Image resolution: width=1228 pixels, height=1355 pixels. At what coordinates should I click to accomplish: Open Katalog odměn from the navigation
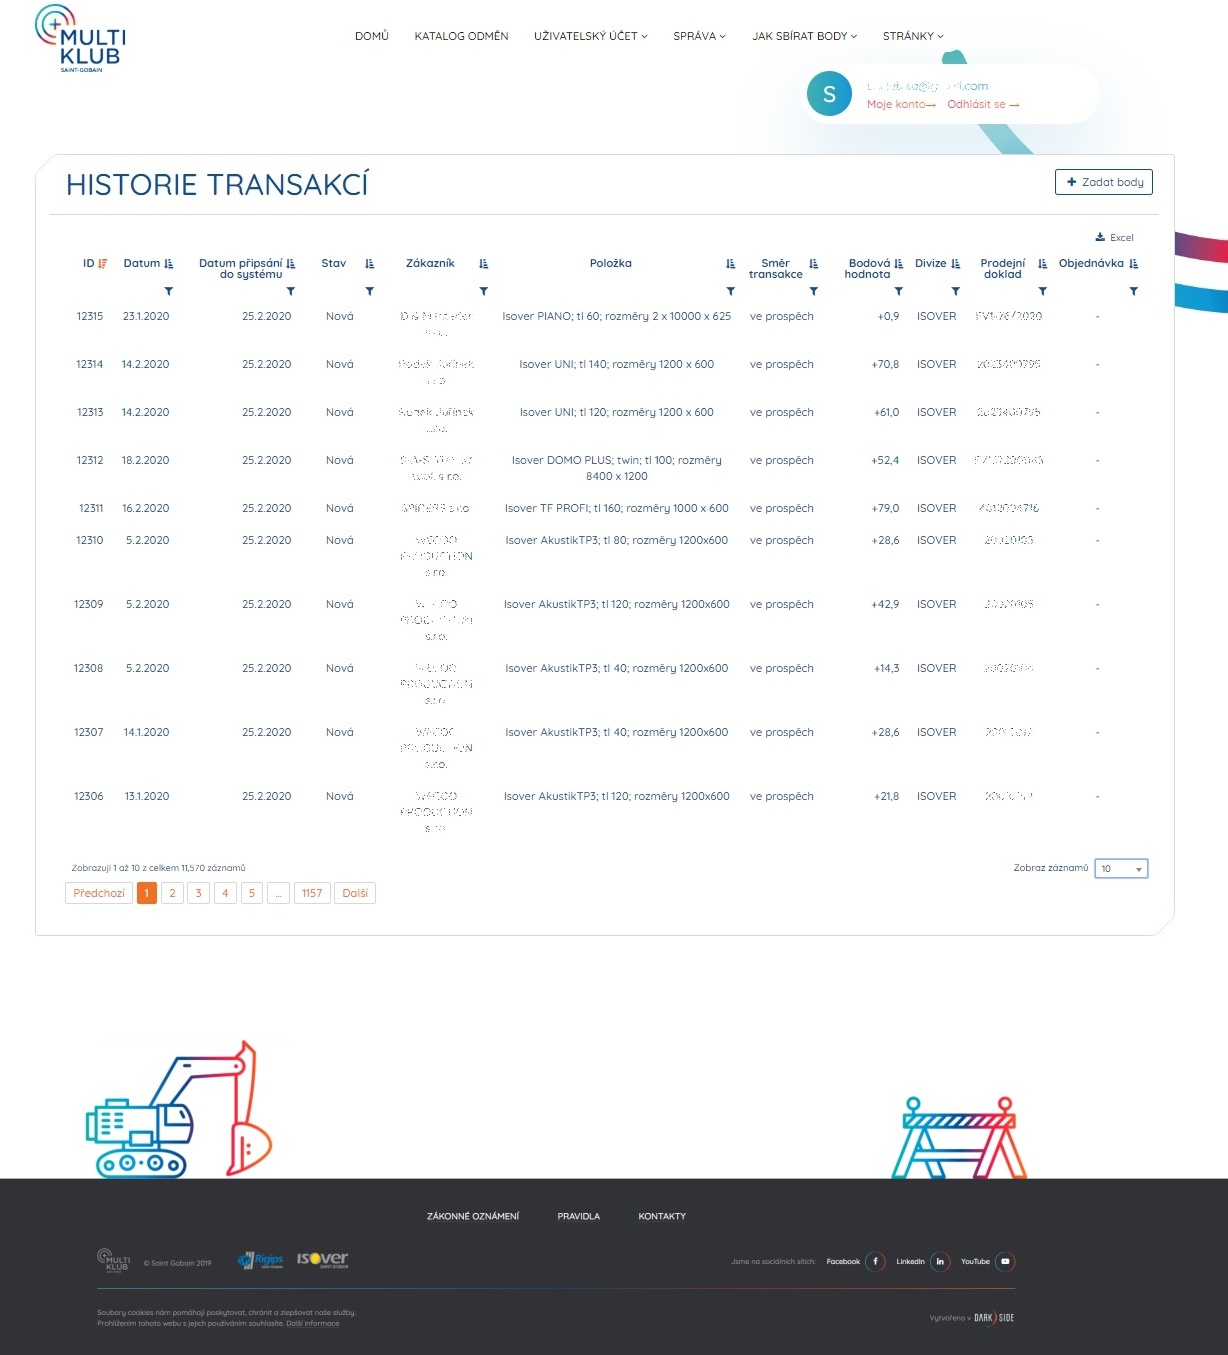461,36
